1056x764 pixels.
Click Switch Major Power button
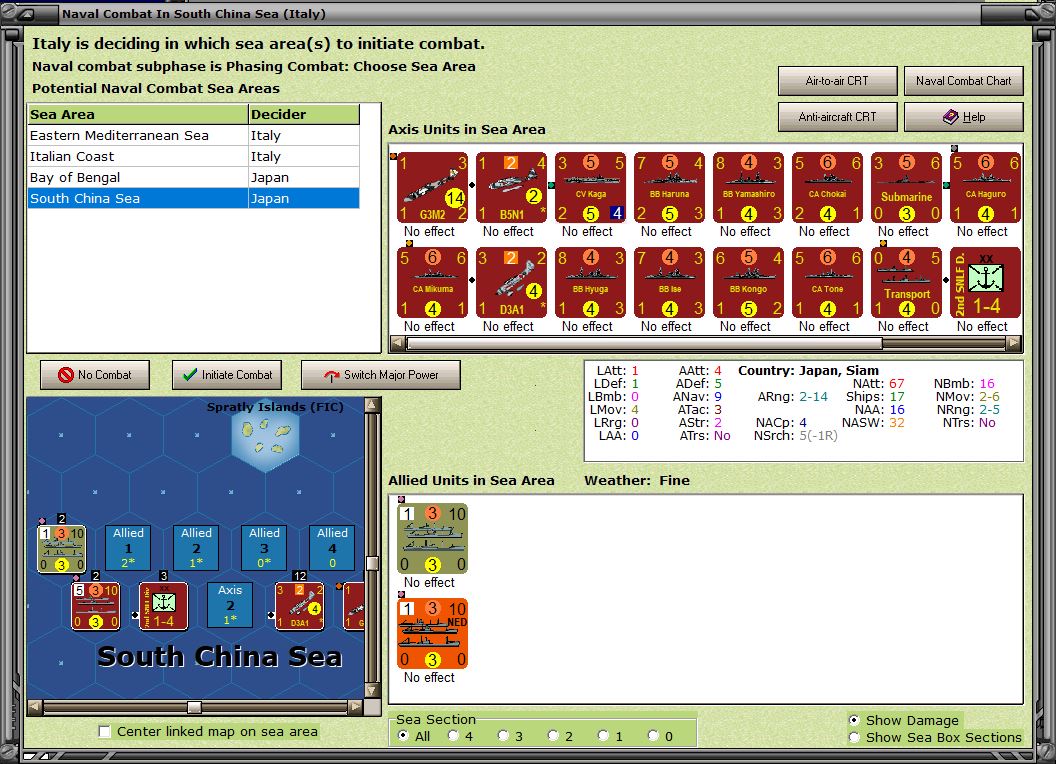(x=381, y=375)
